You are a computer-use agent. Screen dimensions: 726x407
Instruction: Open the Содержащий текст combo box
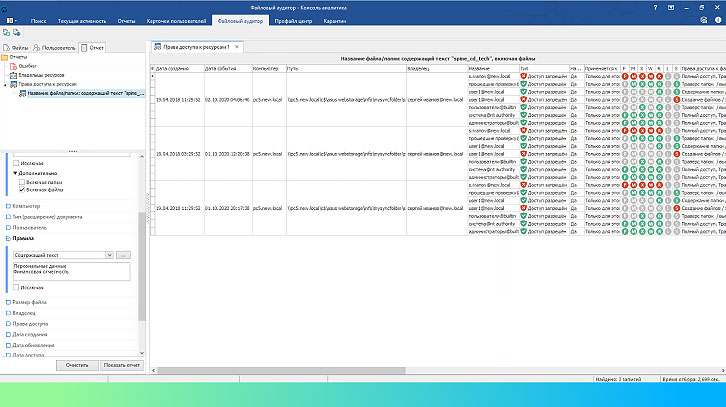[63, 255]
